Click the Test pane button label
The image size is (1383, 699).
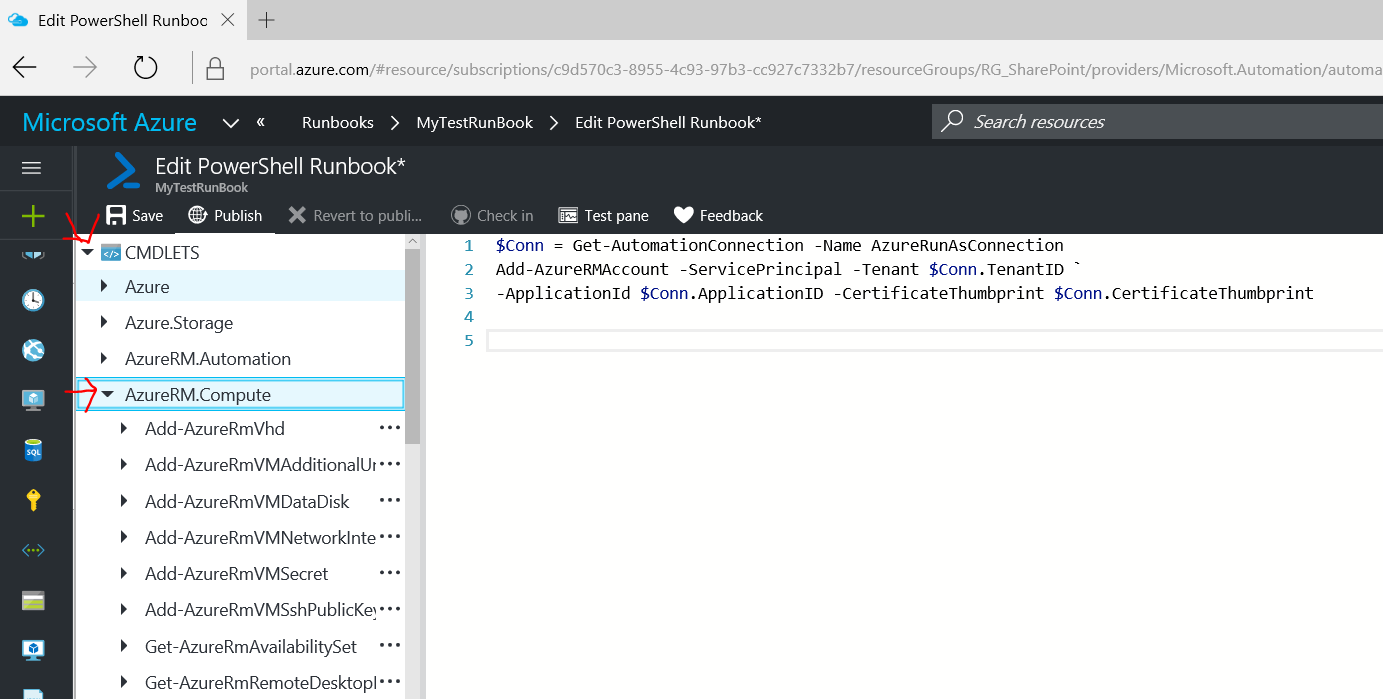click(x=617, y=216)
